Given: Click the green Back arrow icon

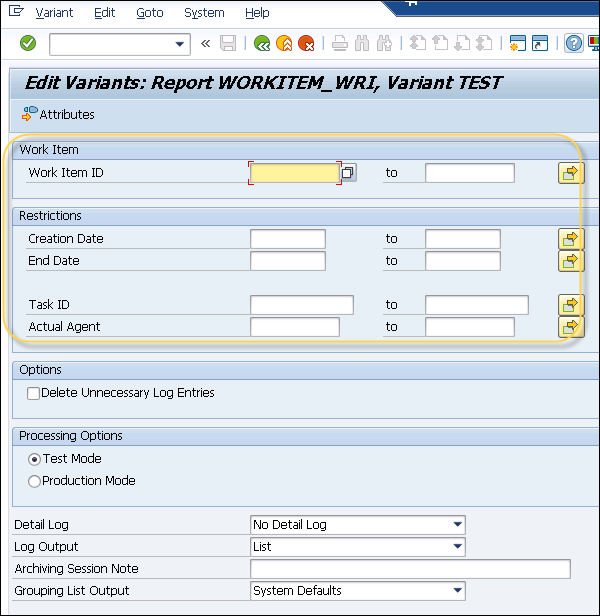Looking at the screenshot, I should click(x=262, y=43).
